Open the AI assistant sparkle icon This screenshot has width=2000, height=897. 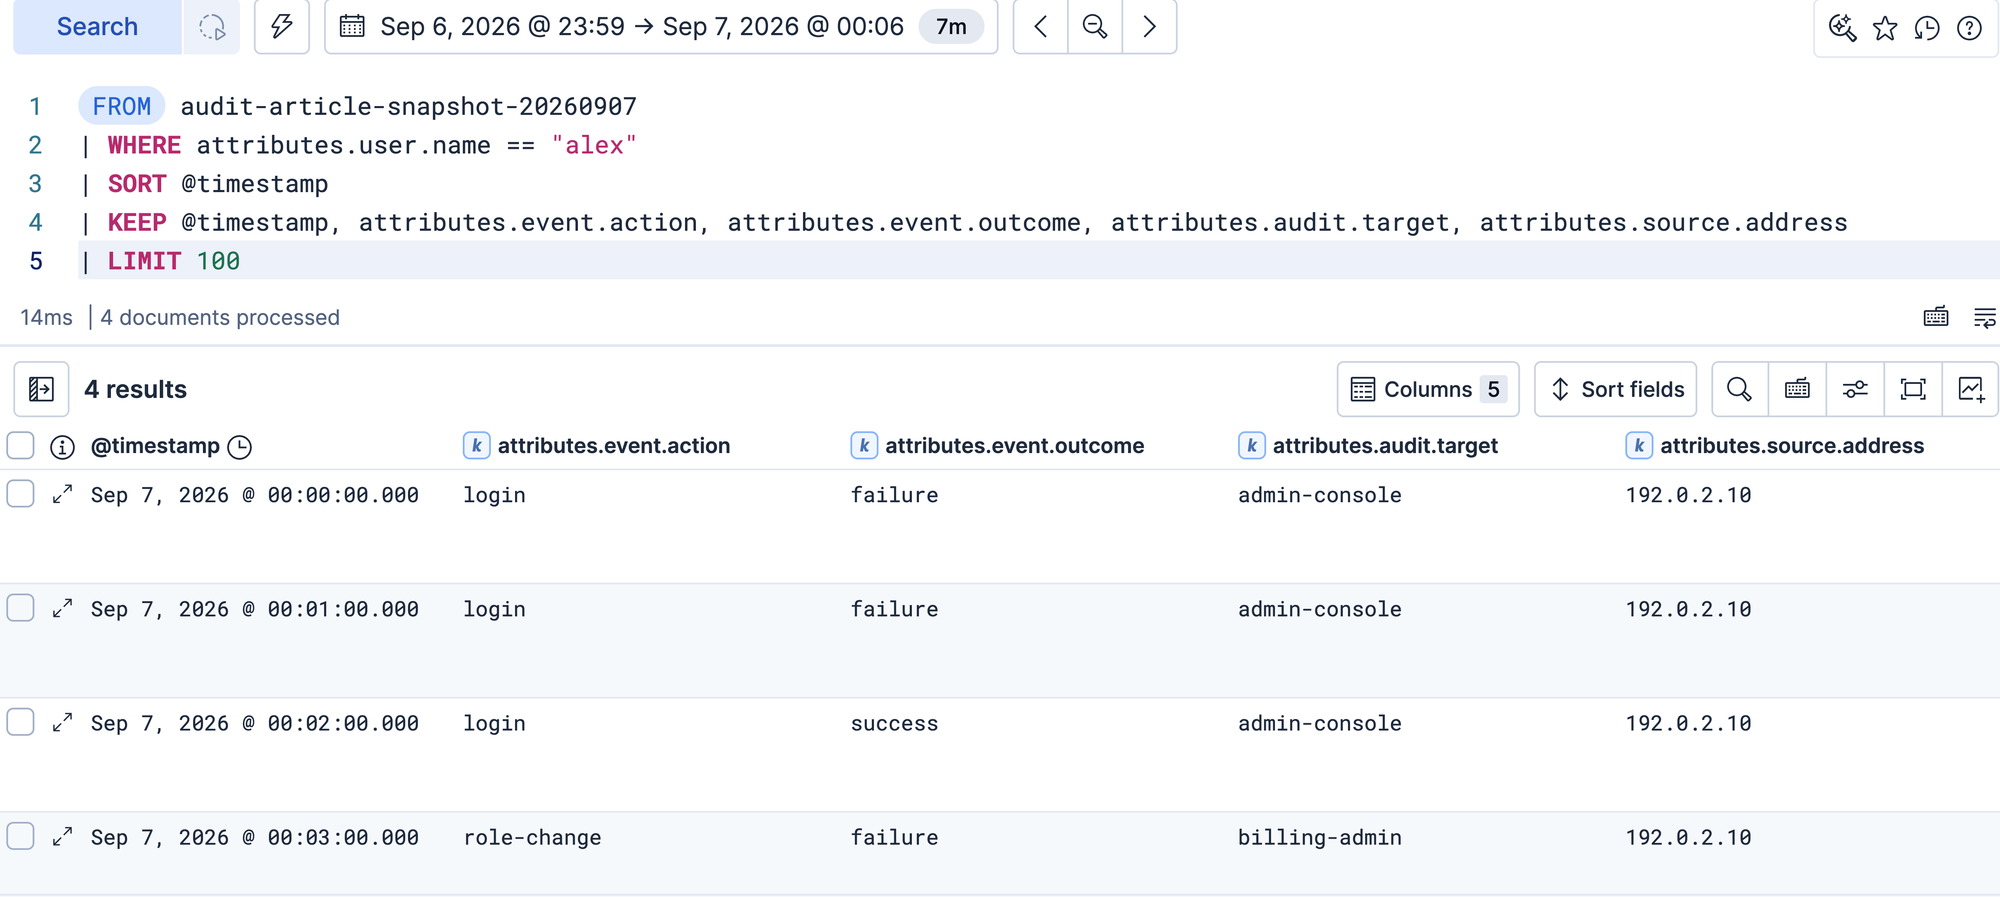pyautogui.click(x=1842, y=28)
